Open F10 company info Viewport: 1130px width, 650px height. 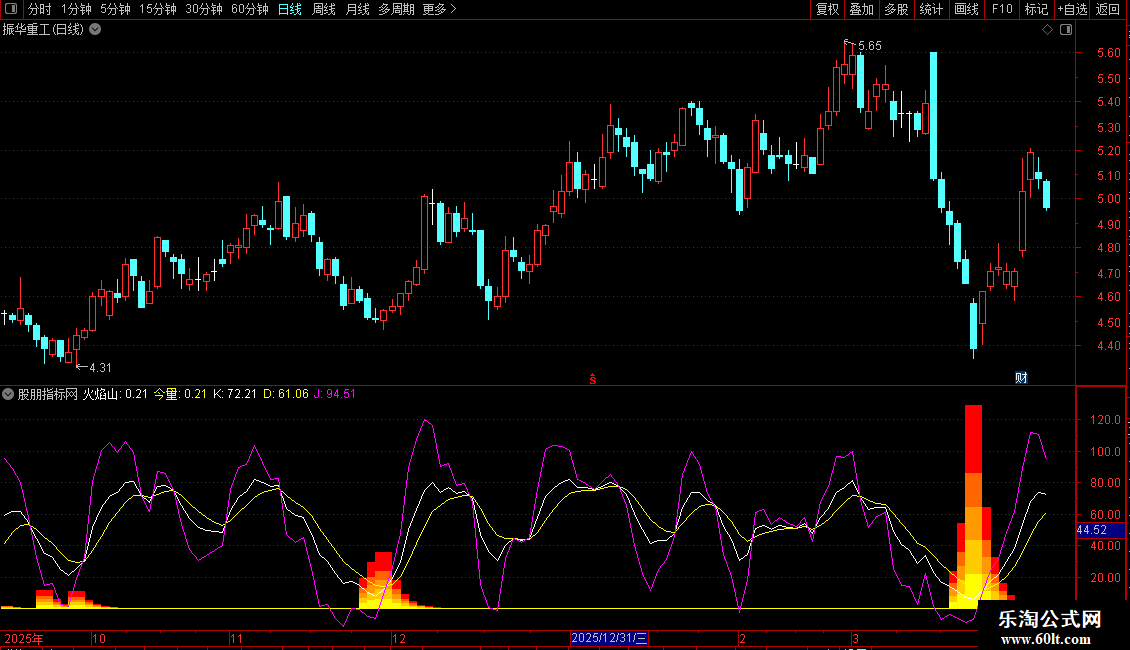point(1002,9)
